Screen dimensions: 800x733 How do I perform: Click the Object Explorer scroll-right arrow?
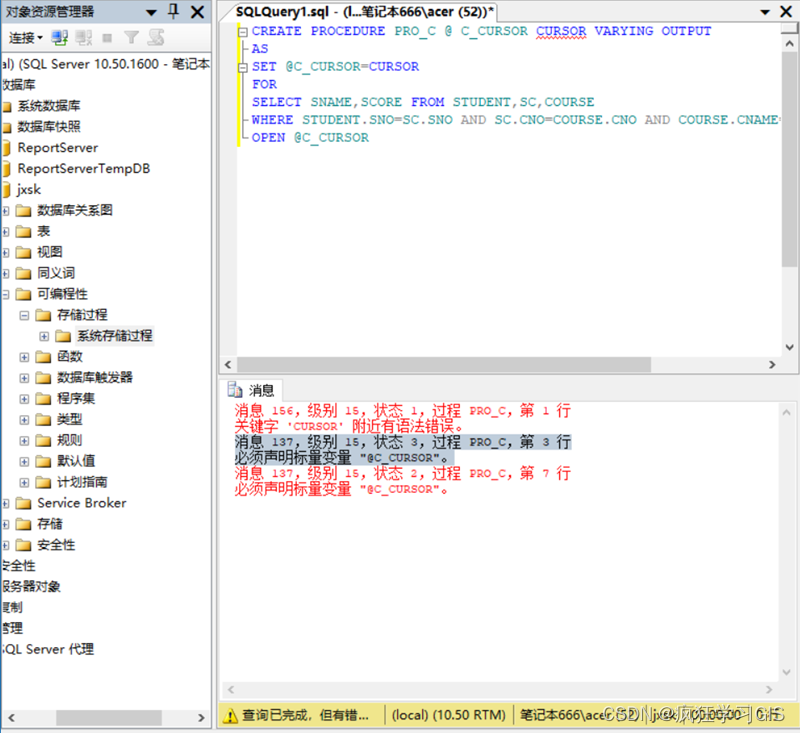pos(201,718)
